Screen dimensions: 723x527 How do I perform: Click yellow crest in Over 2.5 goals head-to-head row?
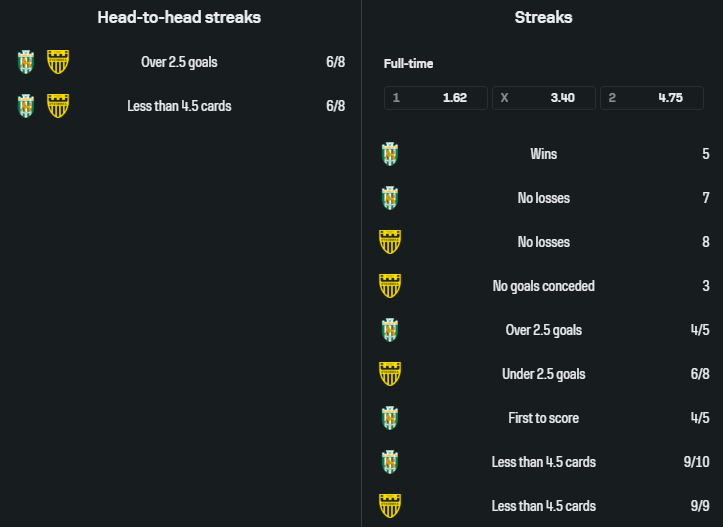tap(58, 62)
